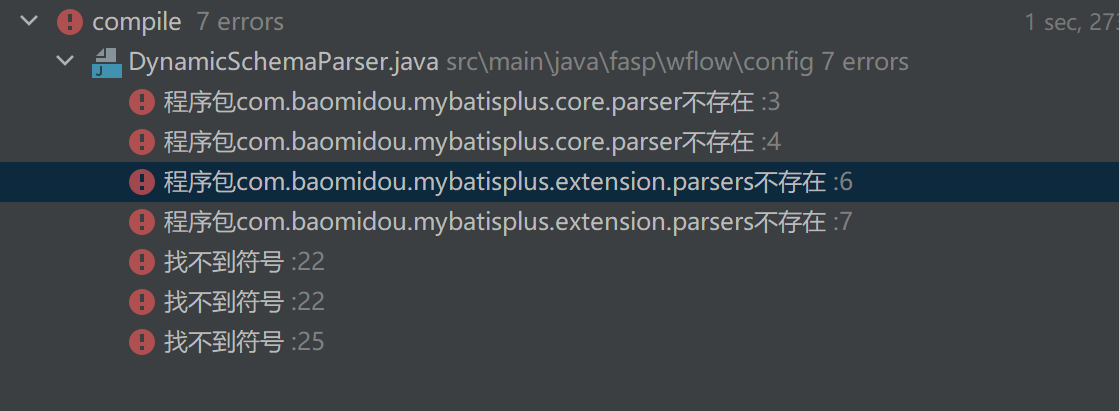Click error icon of the core.parser :4 error

pyautogui.click(x=142, y=141)
